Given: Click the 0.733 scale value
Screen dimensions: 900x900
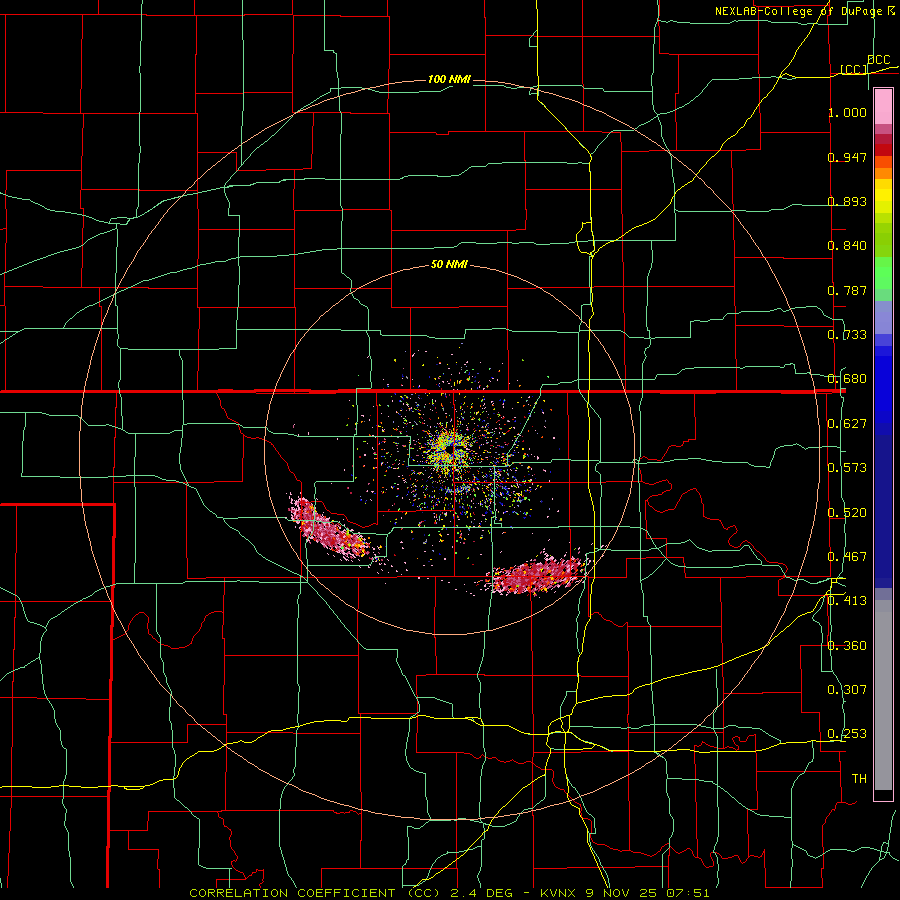Looking at the screenshot, I should click(x=847, y=335).
